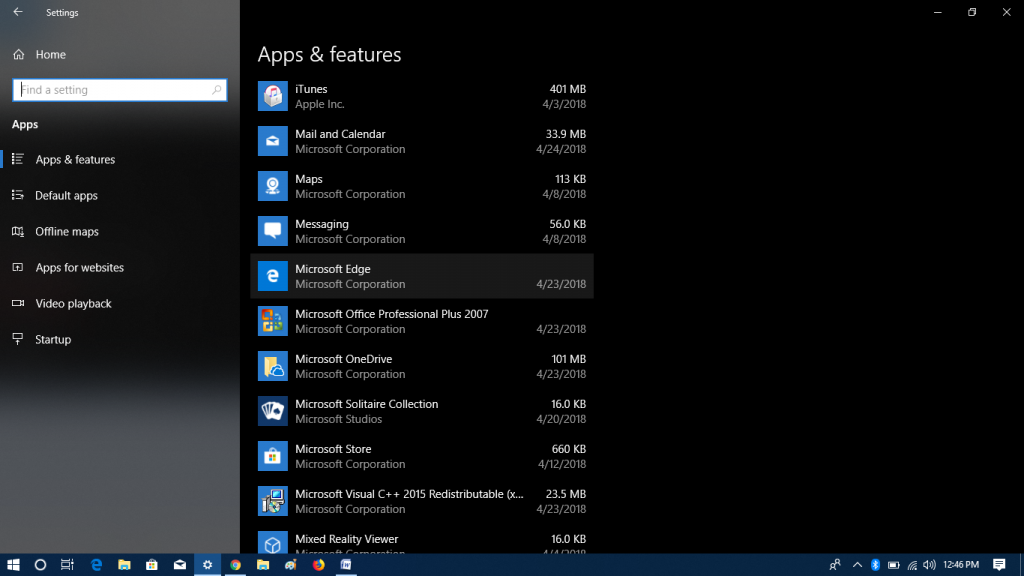Expand hidden icons in the system tray
This screenshot has width=1024, height=576.
[856, 564]
